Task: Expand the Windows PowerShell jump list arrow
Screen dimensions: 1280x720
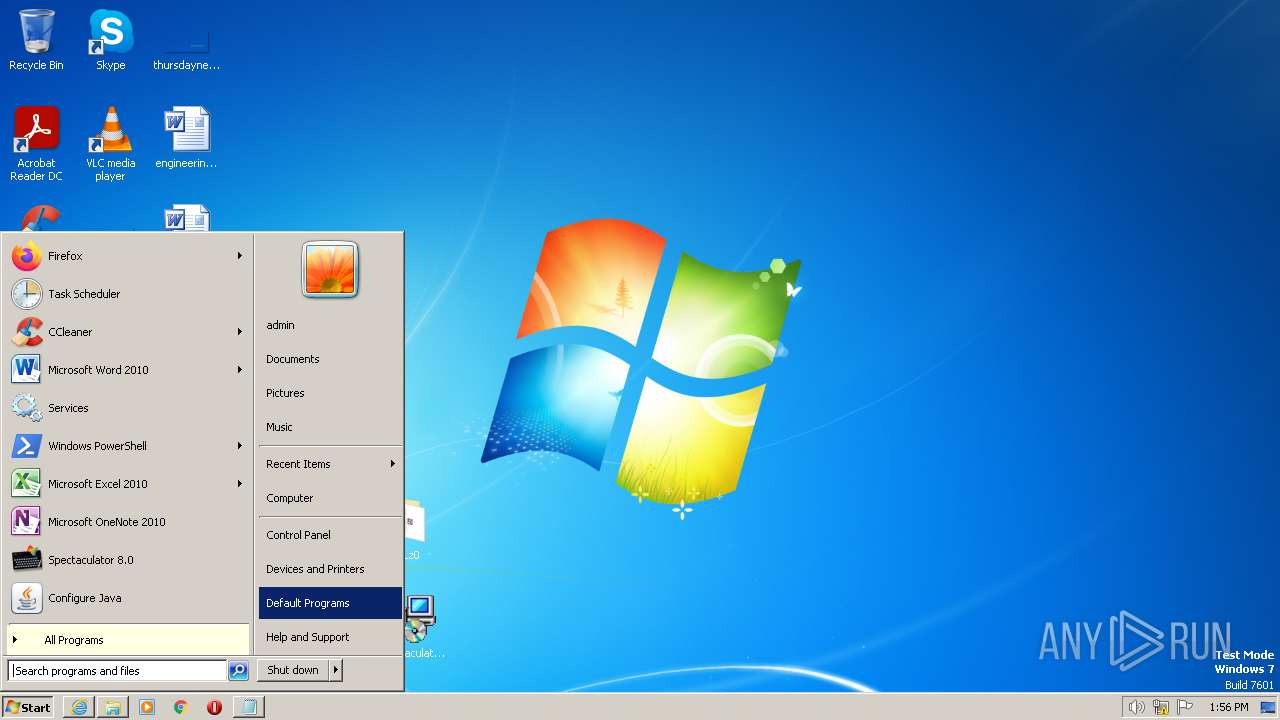Action: click(240, 446)
